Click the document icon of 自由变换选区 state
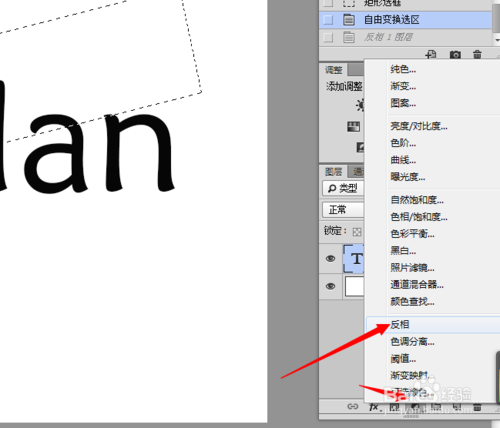This screenshot has width=500, height=428. pyautogui.click(x=349, y=20)
